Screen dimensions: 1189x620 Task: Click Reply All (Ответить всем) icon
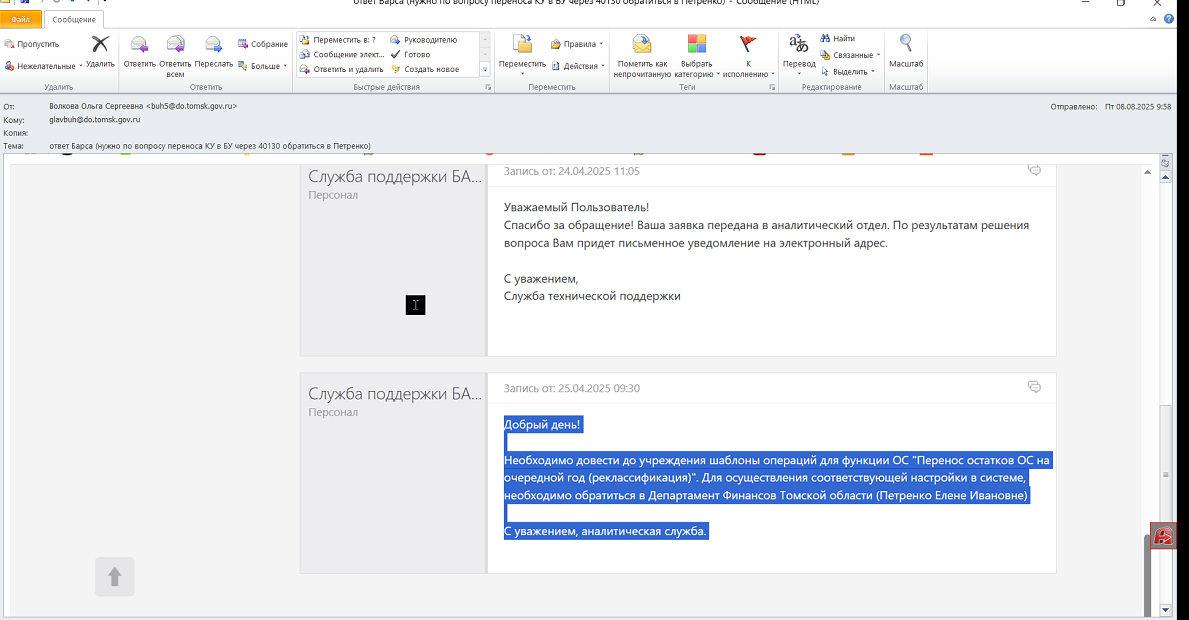pyautogui.click(x=175, y=45)
